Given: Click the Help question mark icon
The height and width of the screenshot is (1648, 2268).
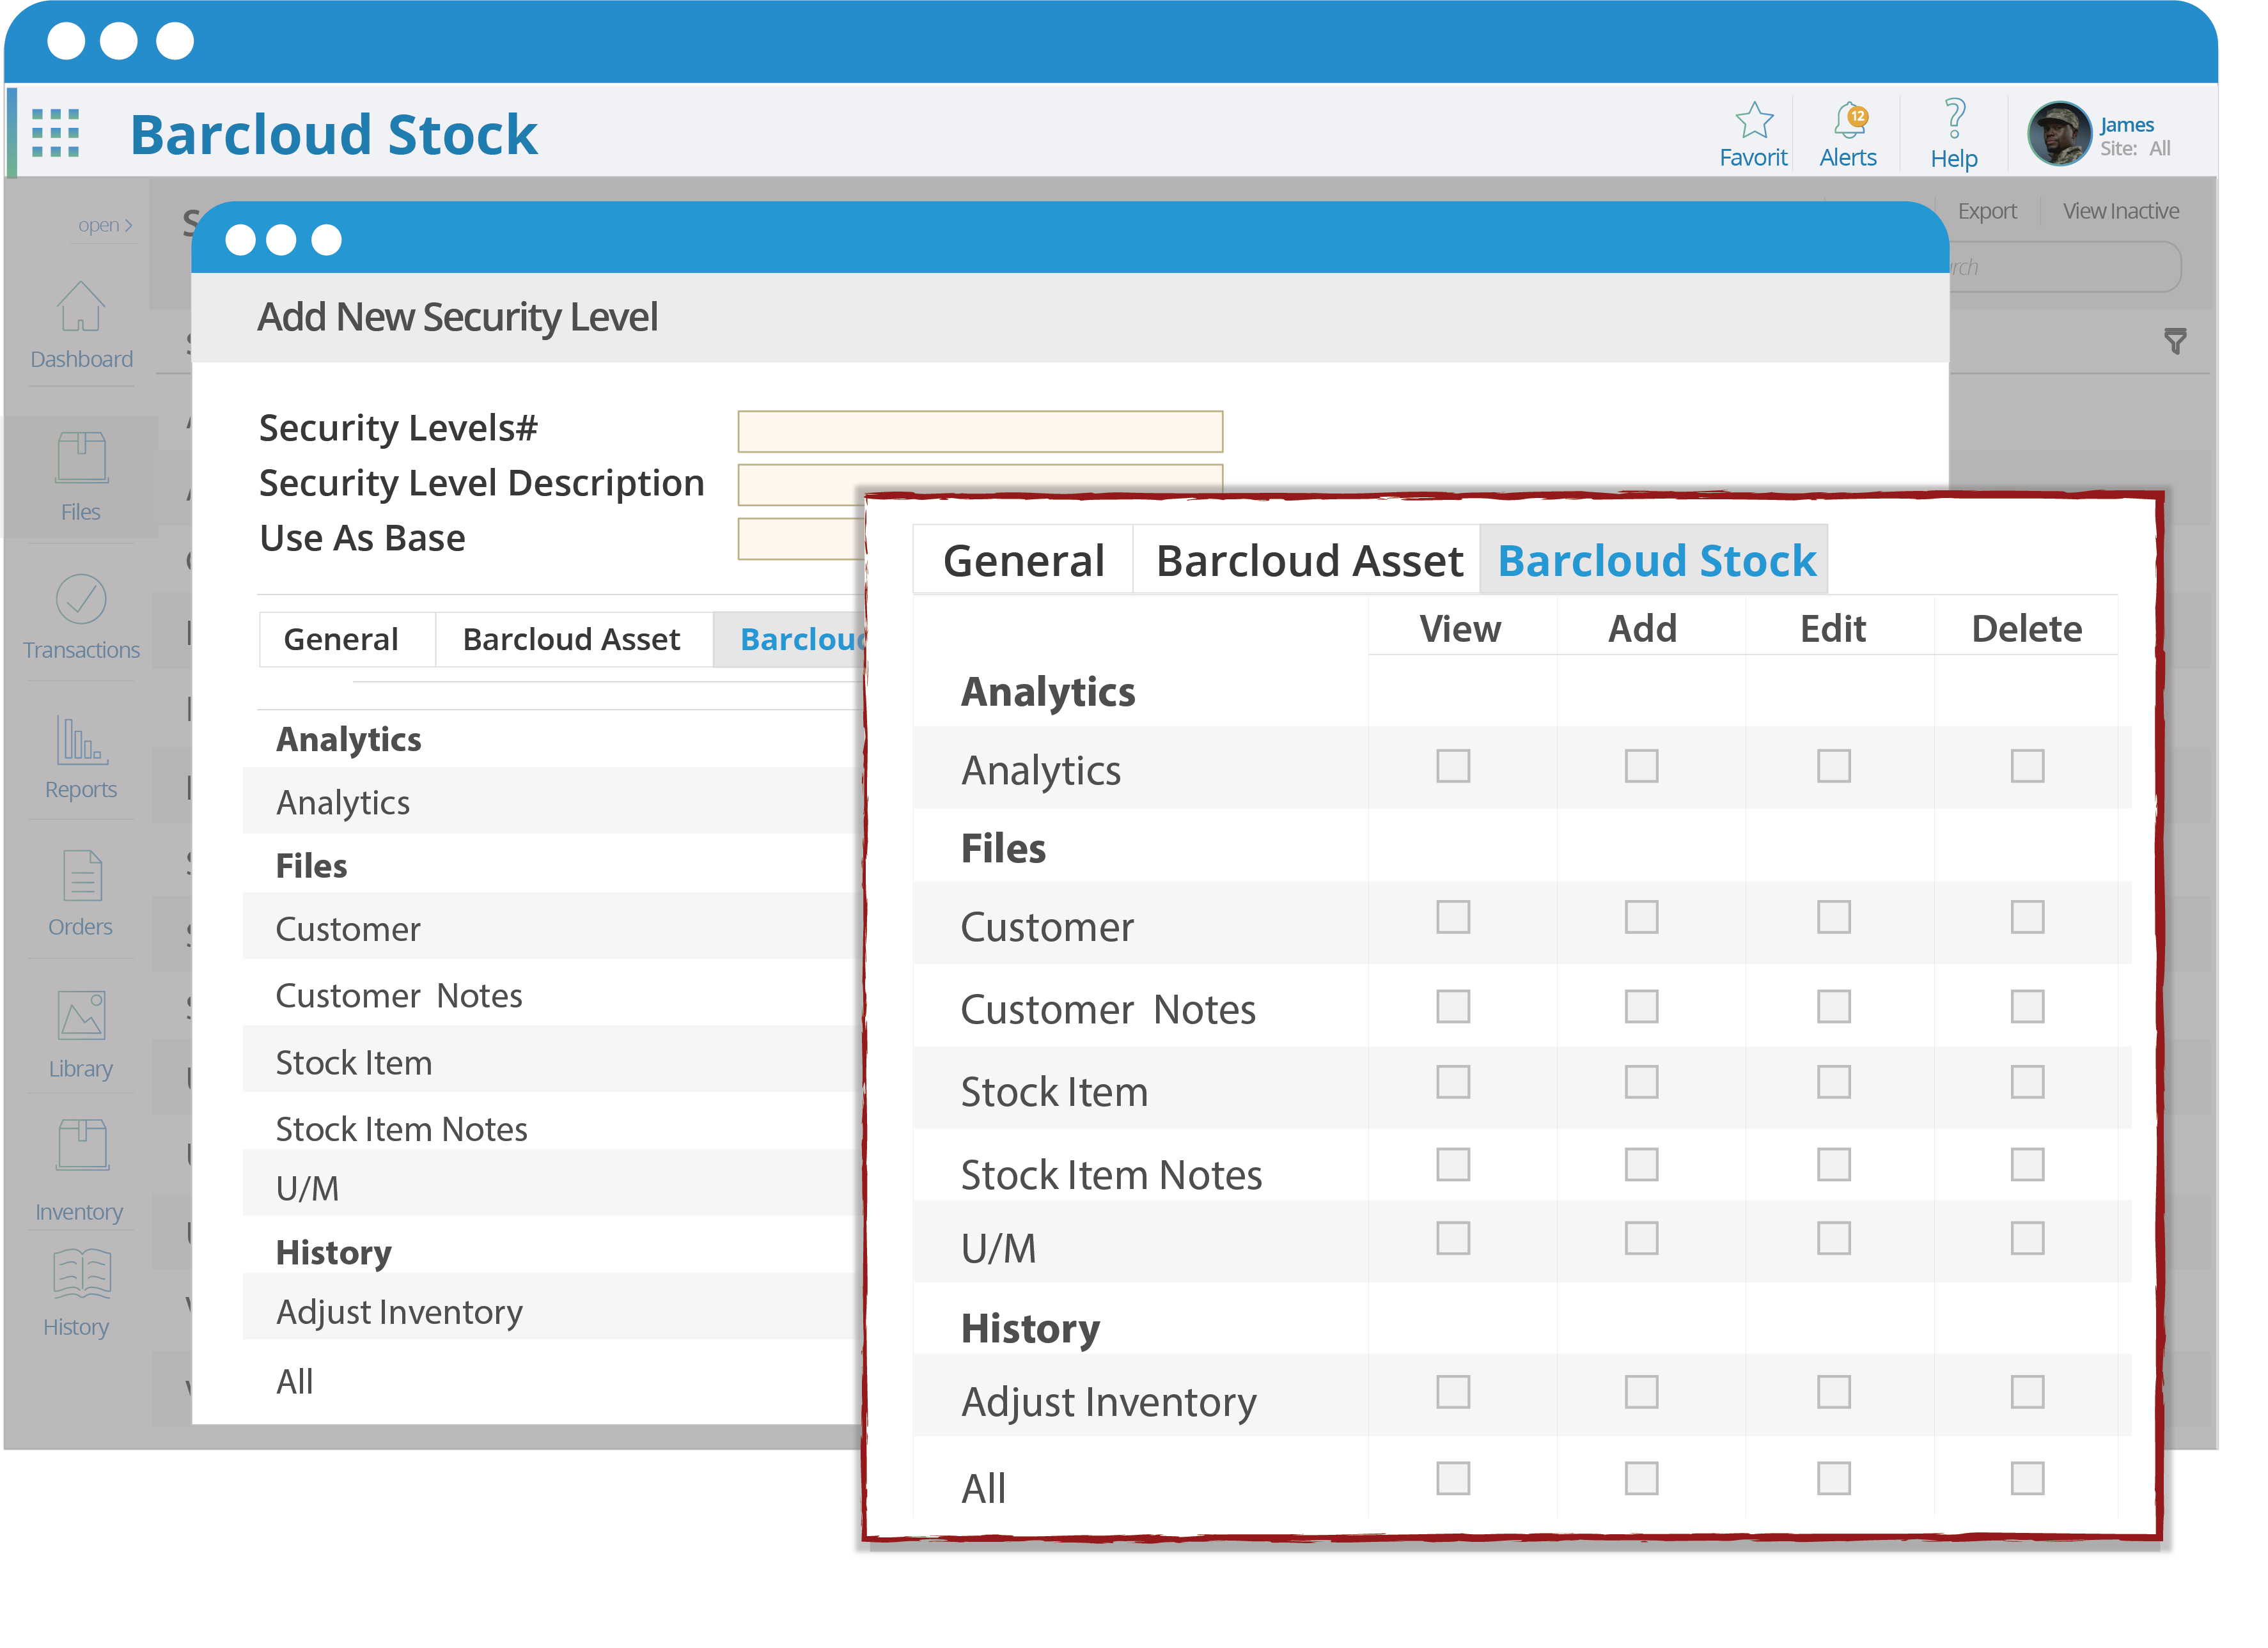Looking at the screenshot, I should 1954,119.
